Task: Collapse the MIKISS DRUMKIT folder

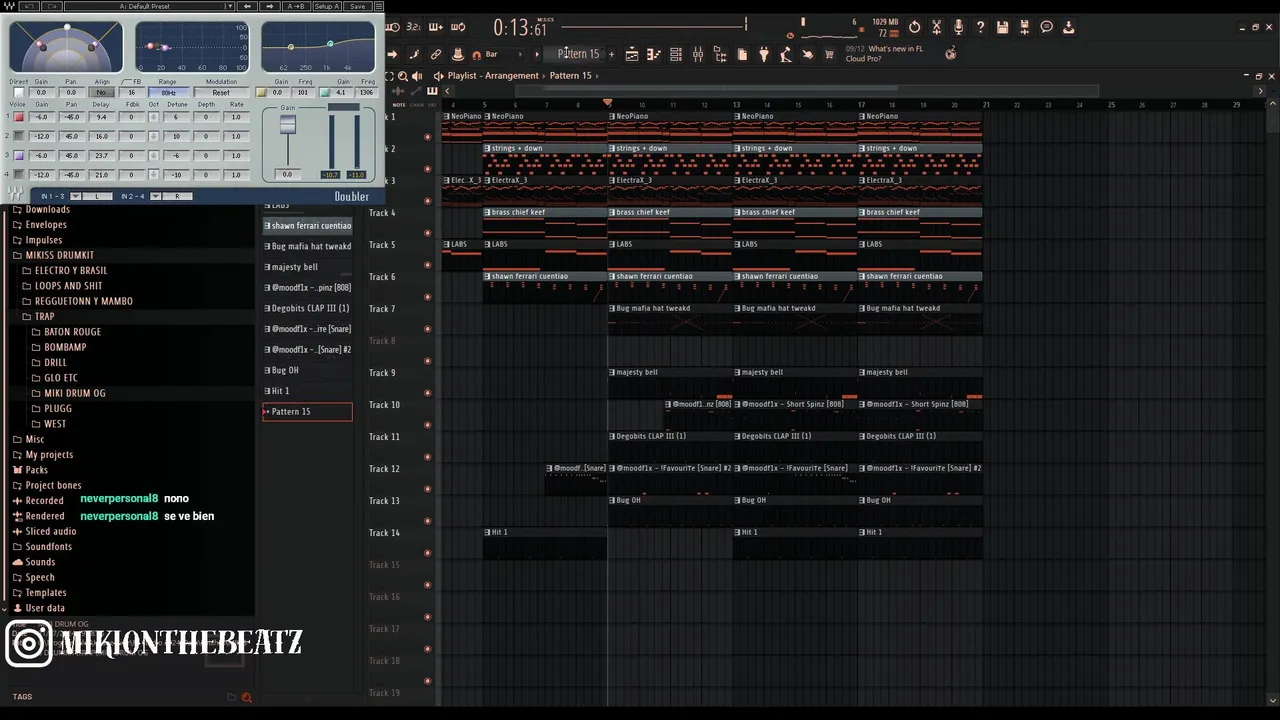Action: tap(59, 255)
